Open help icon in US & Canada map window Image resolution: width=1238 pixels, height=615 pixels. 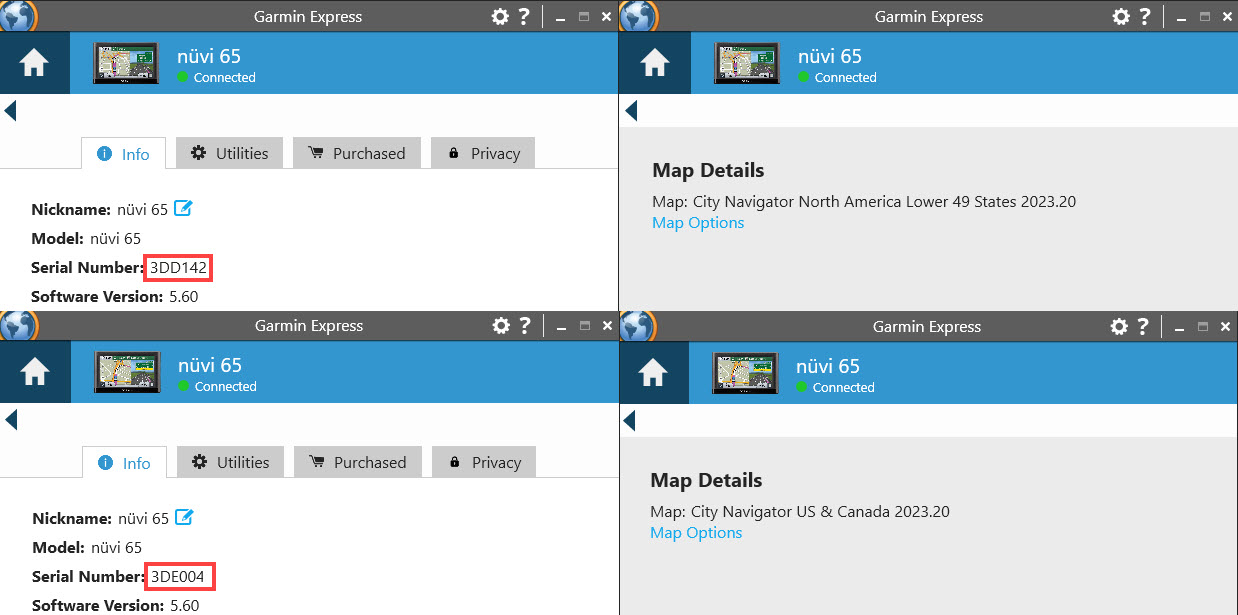1144,327
